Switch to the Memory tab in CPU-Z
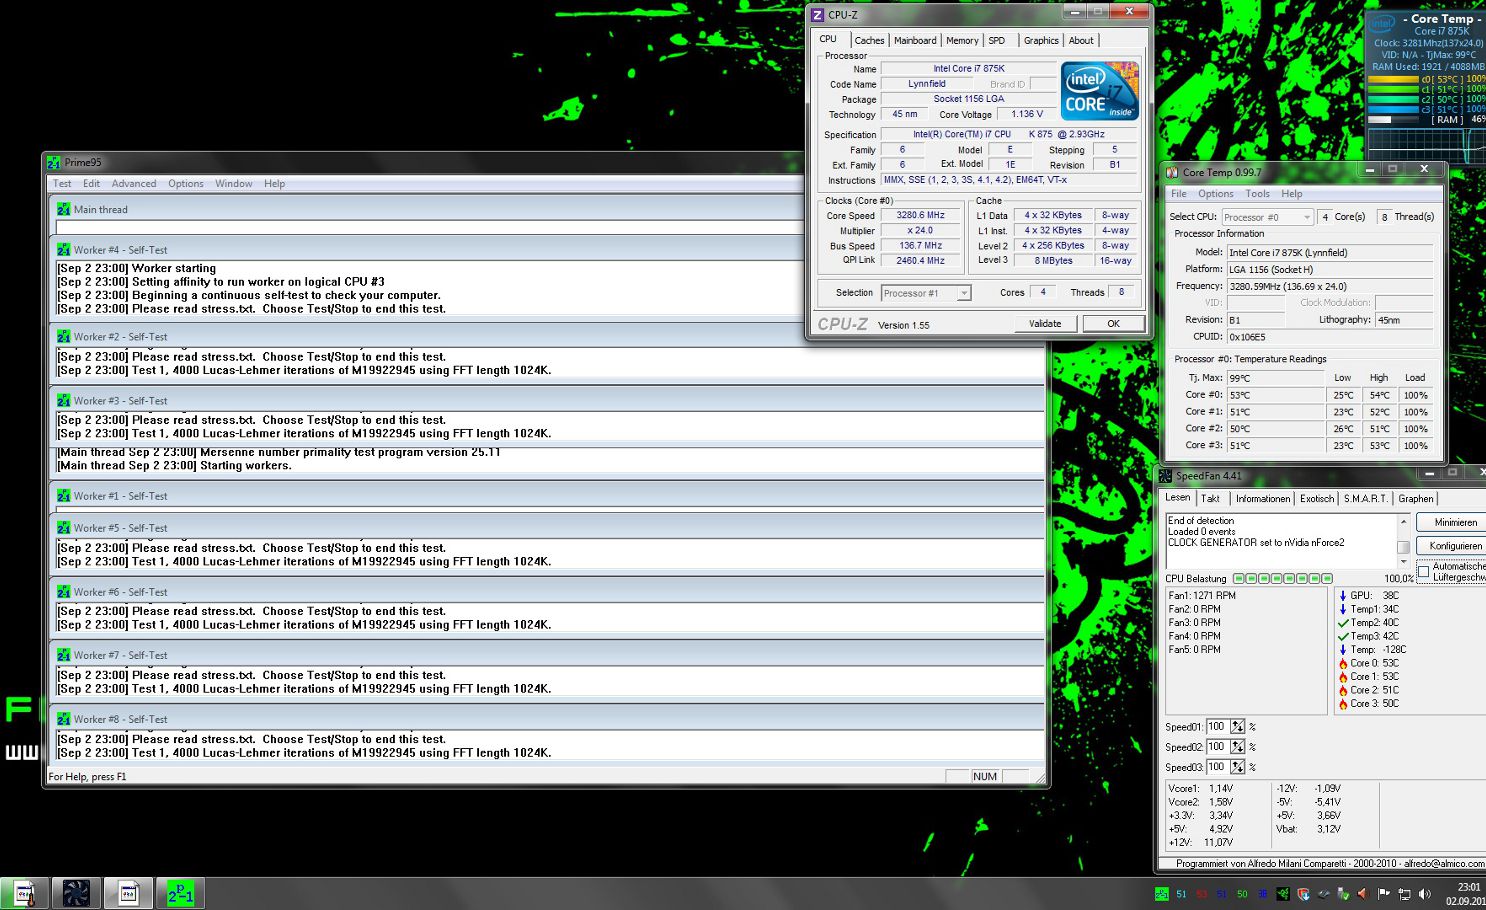Viewport: 1486px width, 910px height. click(962, 41)
